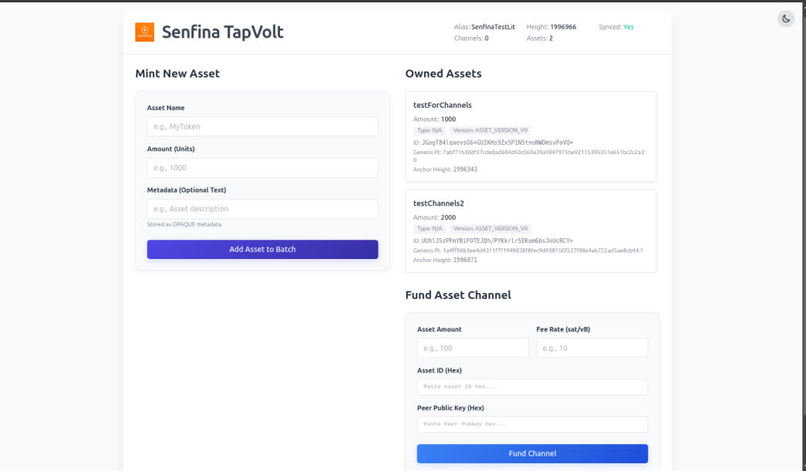Image resolution: width=806 pixels, height=471 pixels.
Task: Click the Fee Rate (sat/vB) label
Action: 563,330
